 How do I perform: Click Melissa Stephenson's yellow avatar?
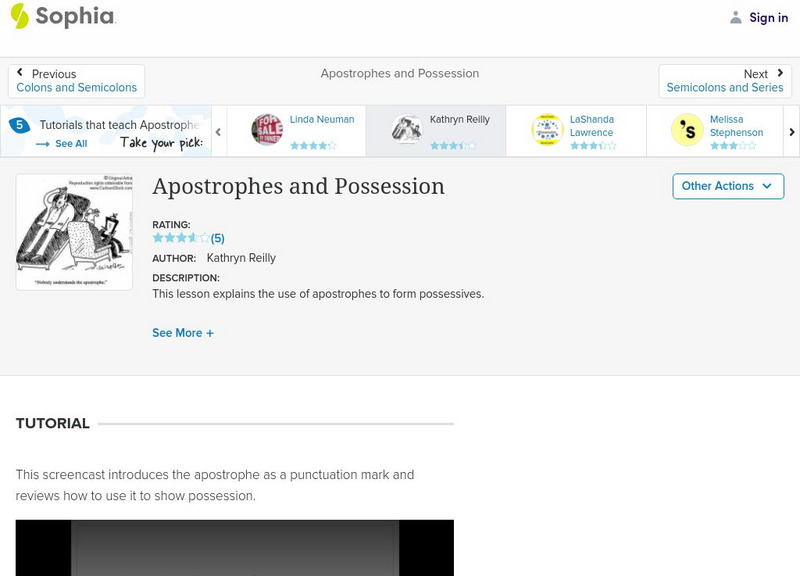click(x=687, y=130)
